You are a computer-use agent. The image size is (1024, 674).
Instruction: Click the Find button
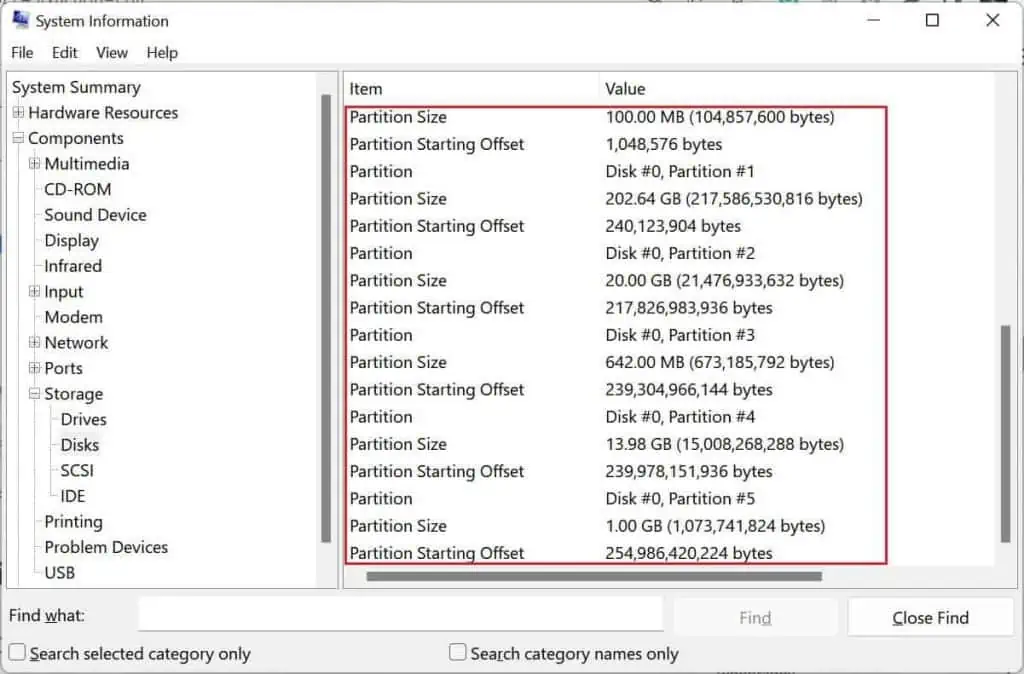coord(755,617)
